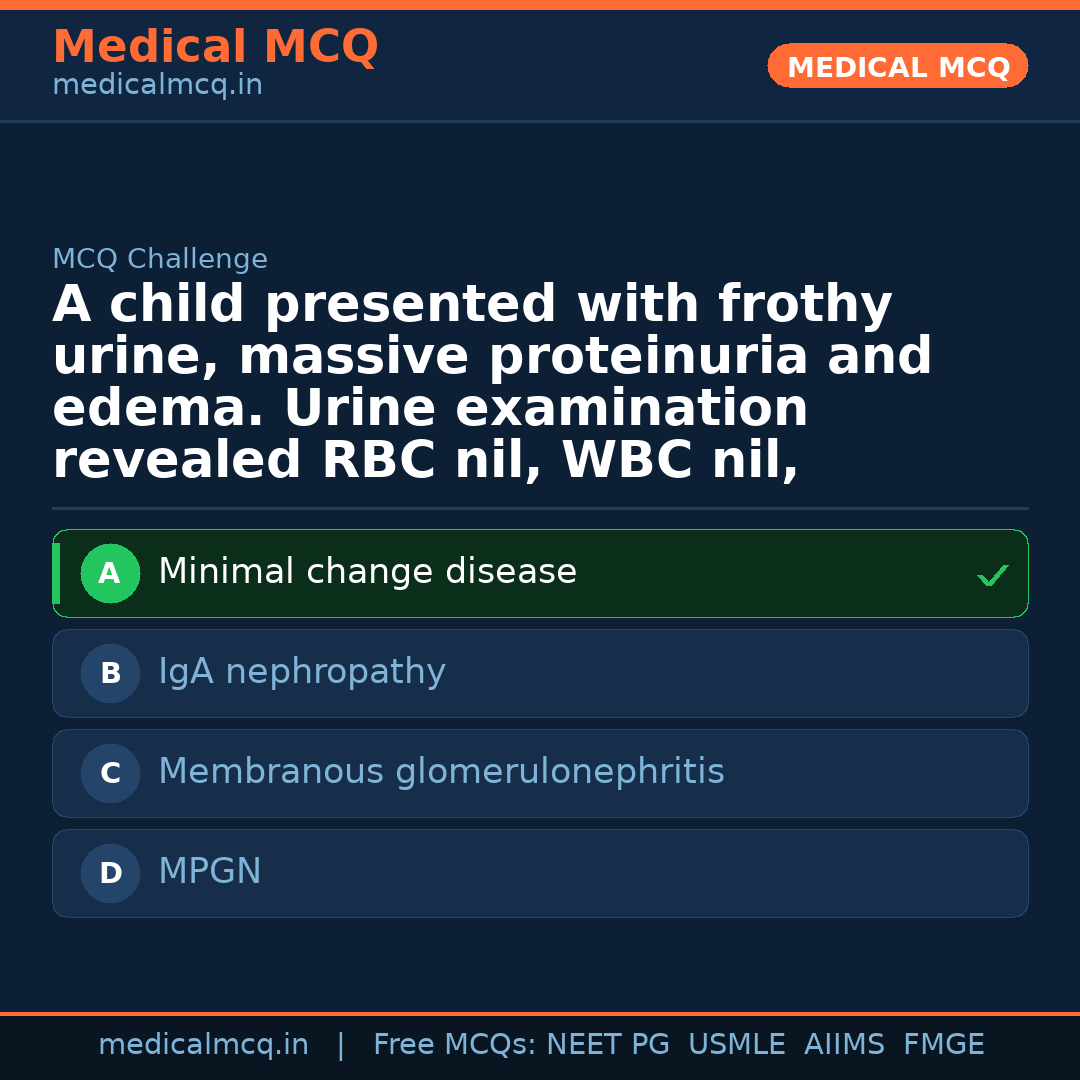1080x1080 pixels.
Task: Click the orange "Medical MCQ" header title
Action: pos(215,47)
